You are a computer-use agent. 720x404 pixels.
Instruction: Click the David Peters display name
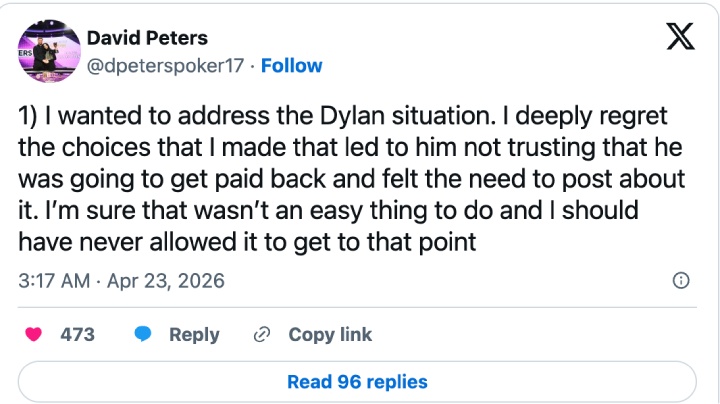[147, 39]
